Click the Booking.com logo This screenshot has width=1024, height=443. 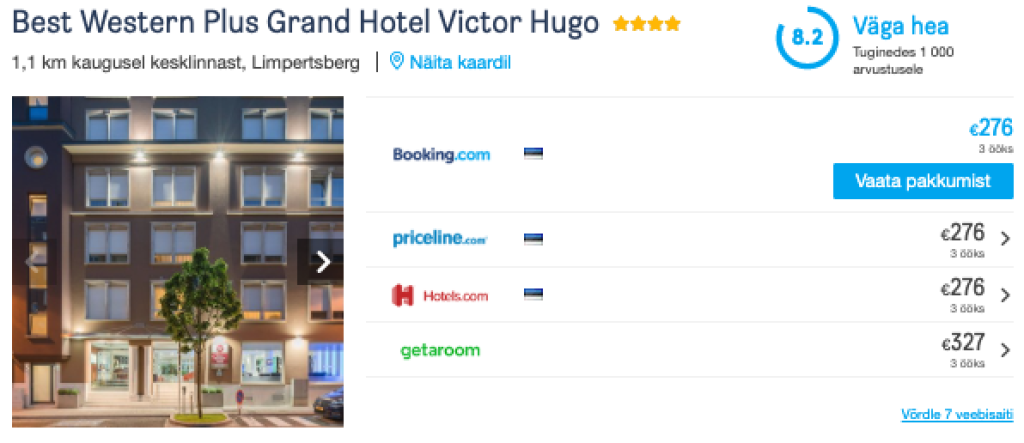click(441, 155)
